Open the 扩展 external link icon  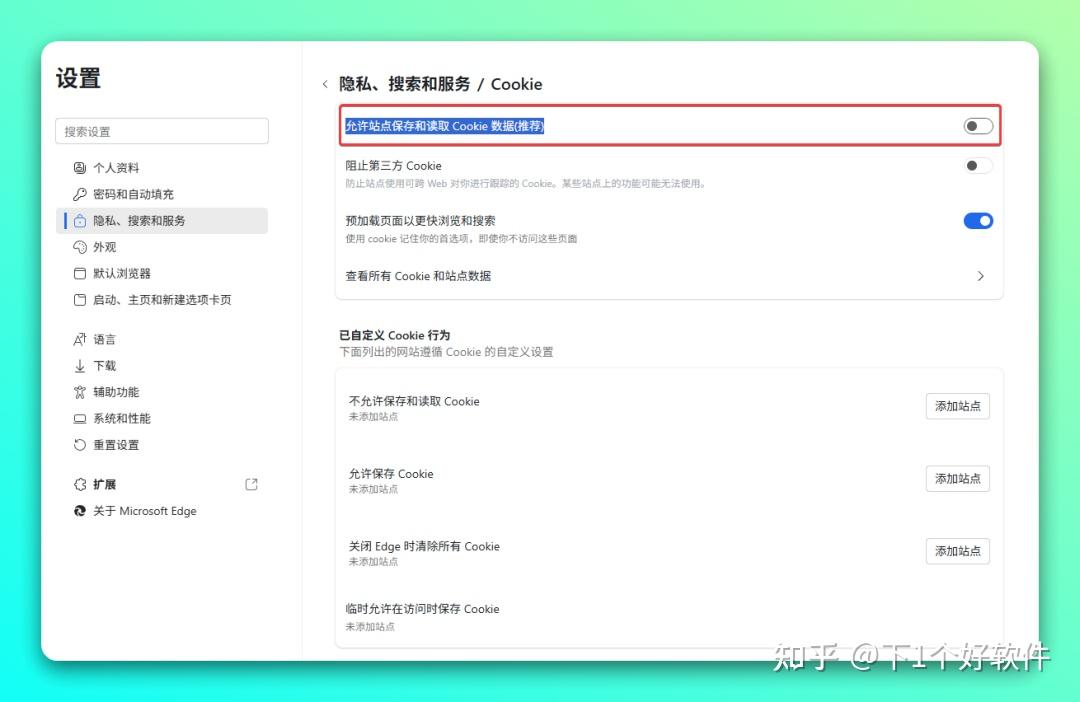[x=251, y=484]
